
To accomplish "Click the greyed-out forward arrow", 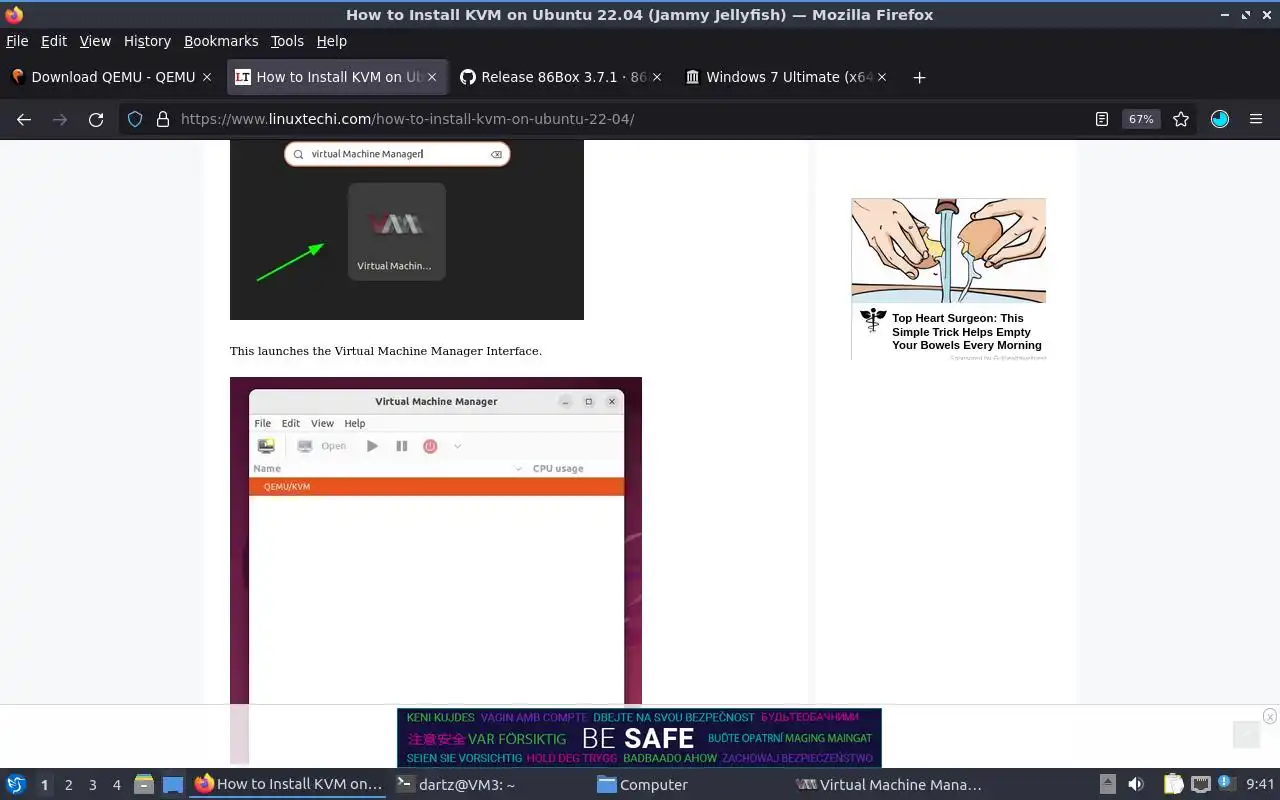I will click(60, 119).
